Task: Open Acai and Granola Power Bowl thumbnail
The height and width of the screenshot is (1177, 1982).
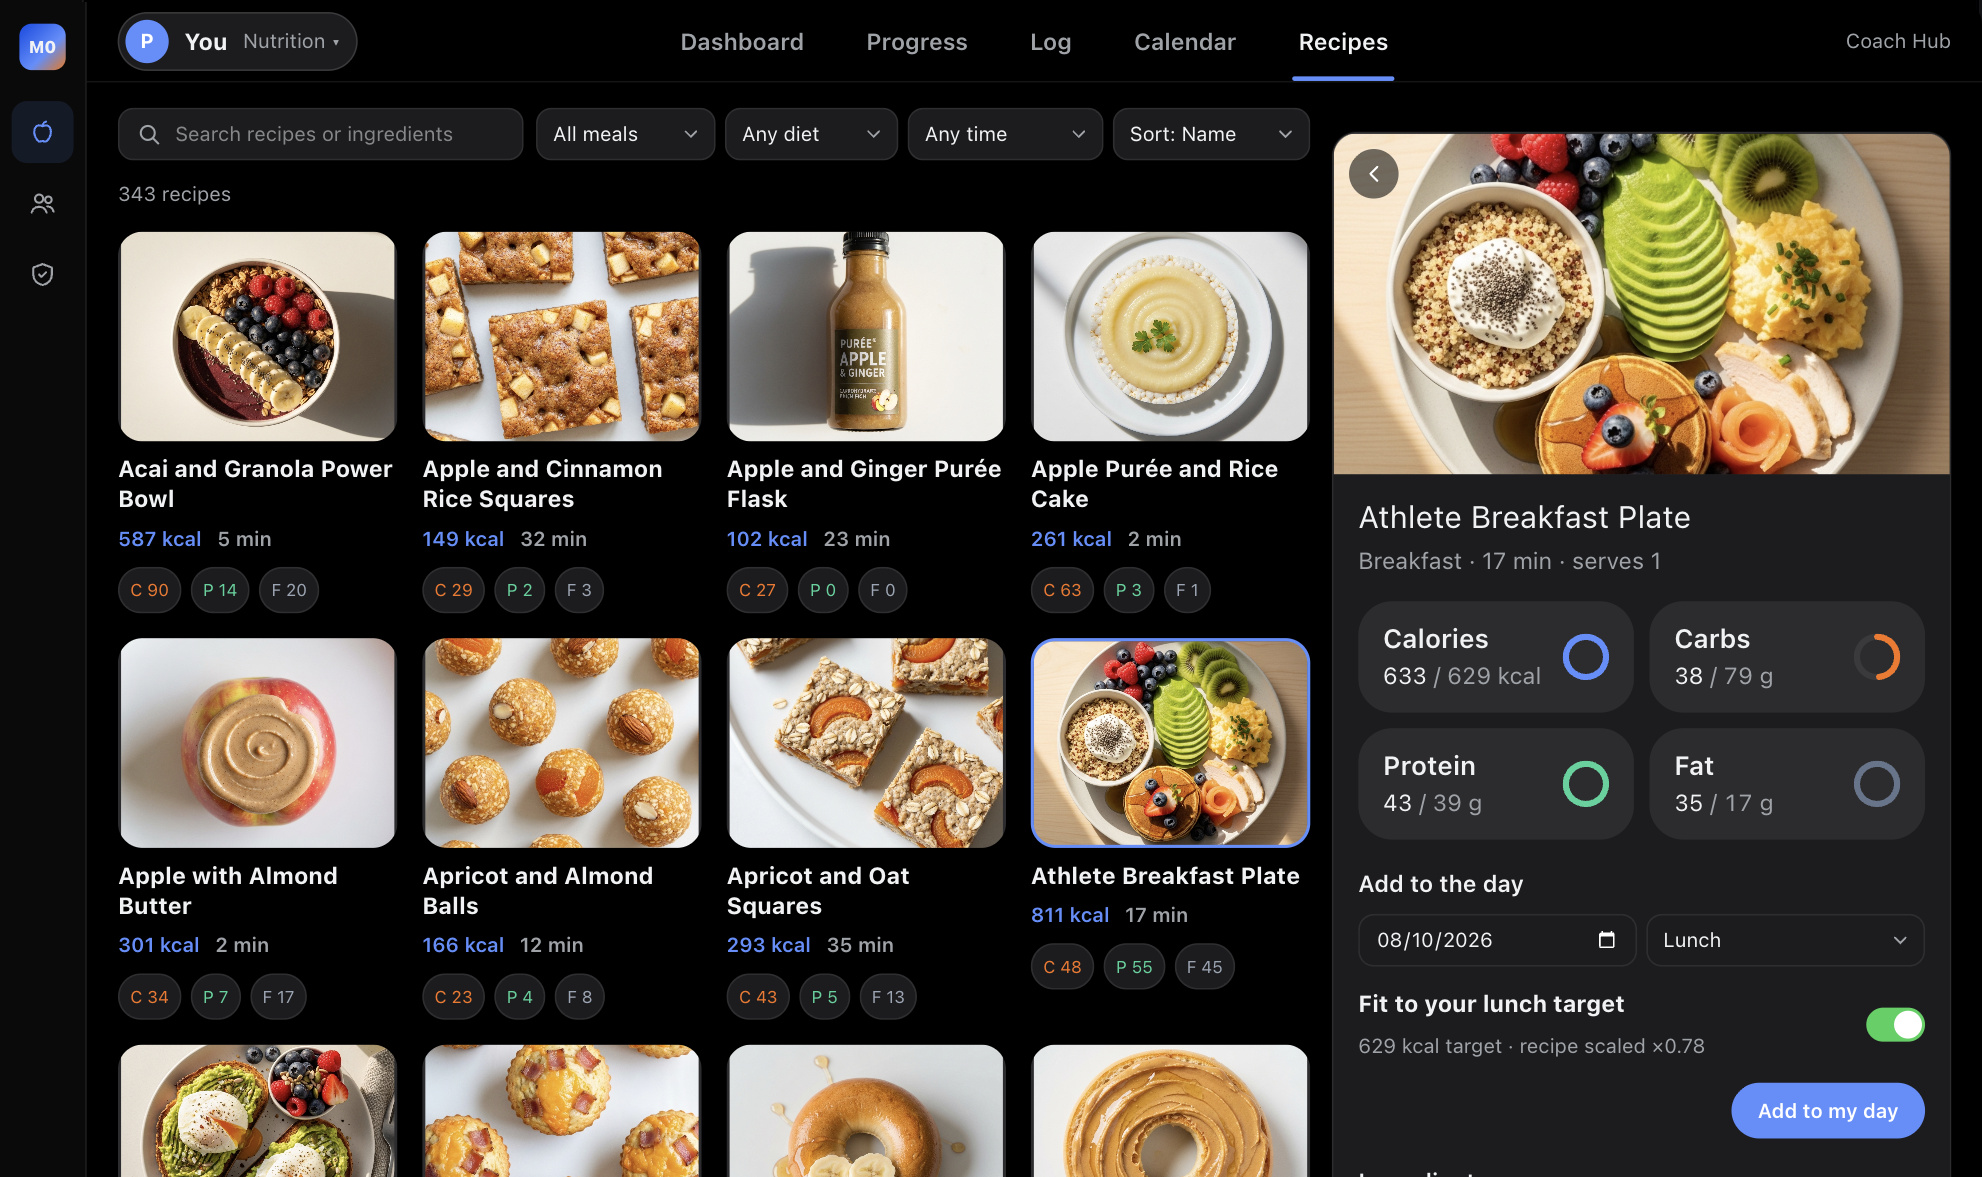Action: click(x=257, y=337)
